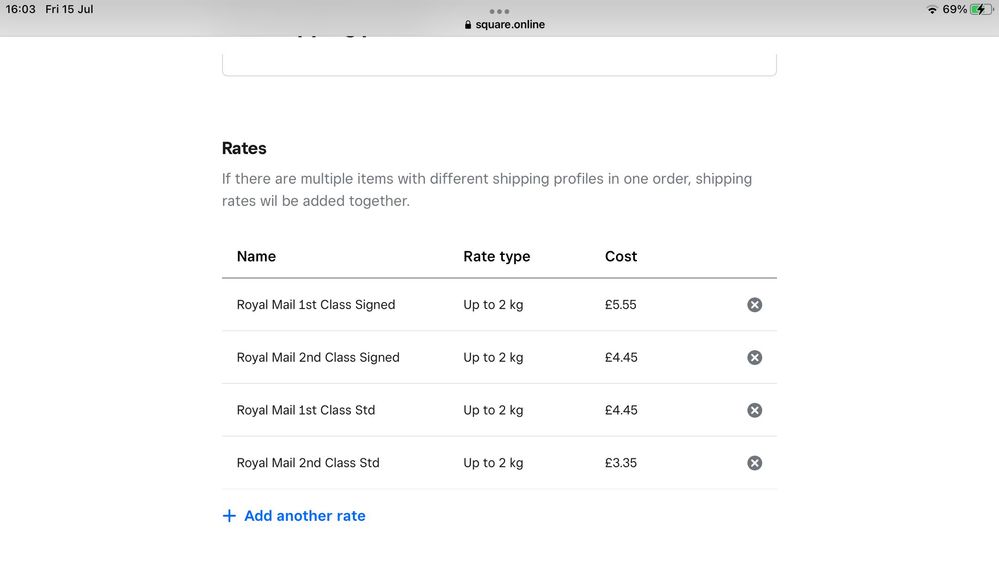Image resolution: width=999 pixels, height=581 pixels.
Task: Tap the padlock icon in the address bar
Action: tap(468, 25)
